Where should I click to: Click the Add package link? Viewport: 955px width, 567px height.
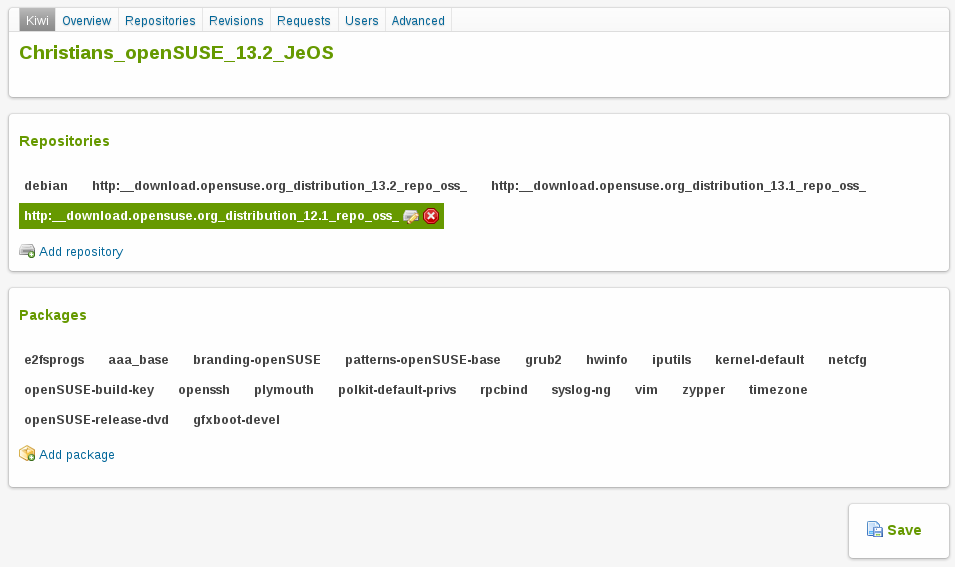click(77, 454)
